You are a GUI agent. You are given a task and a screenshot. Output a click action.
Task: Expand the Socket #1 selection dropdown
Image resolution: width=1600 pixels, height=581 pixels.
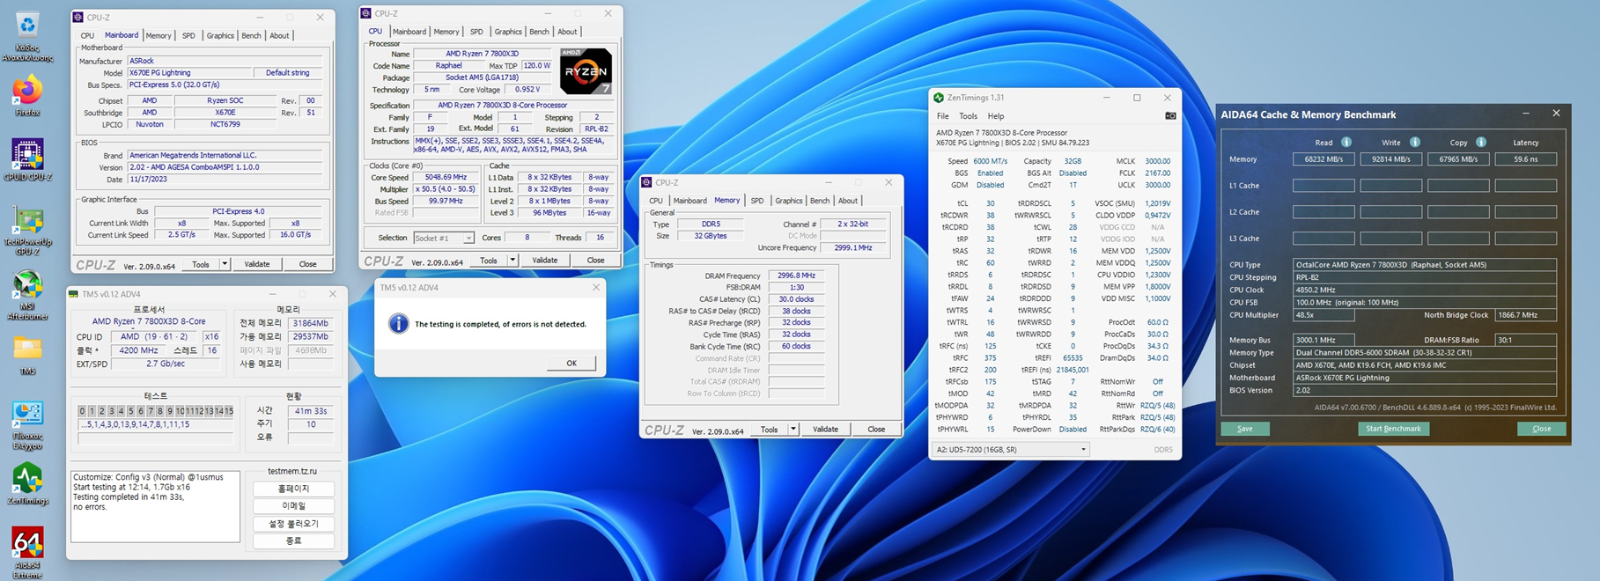[467, 238]
